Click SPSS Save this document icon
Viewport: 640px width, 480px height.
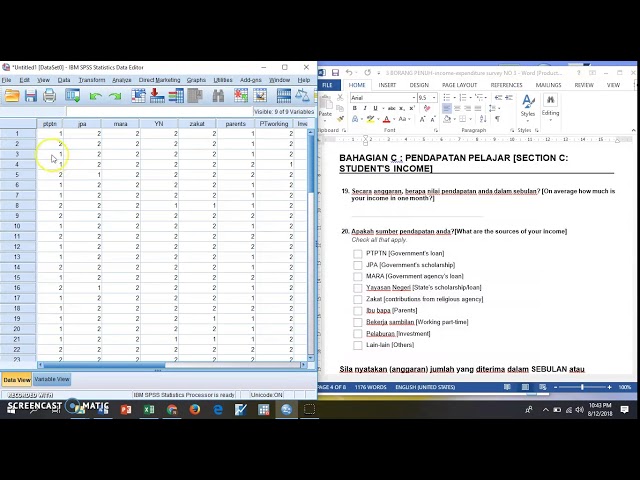31,96
